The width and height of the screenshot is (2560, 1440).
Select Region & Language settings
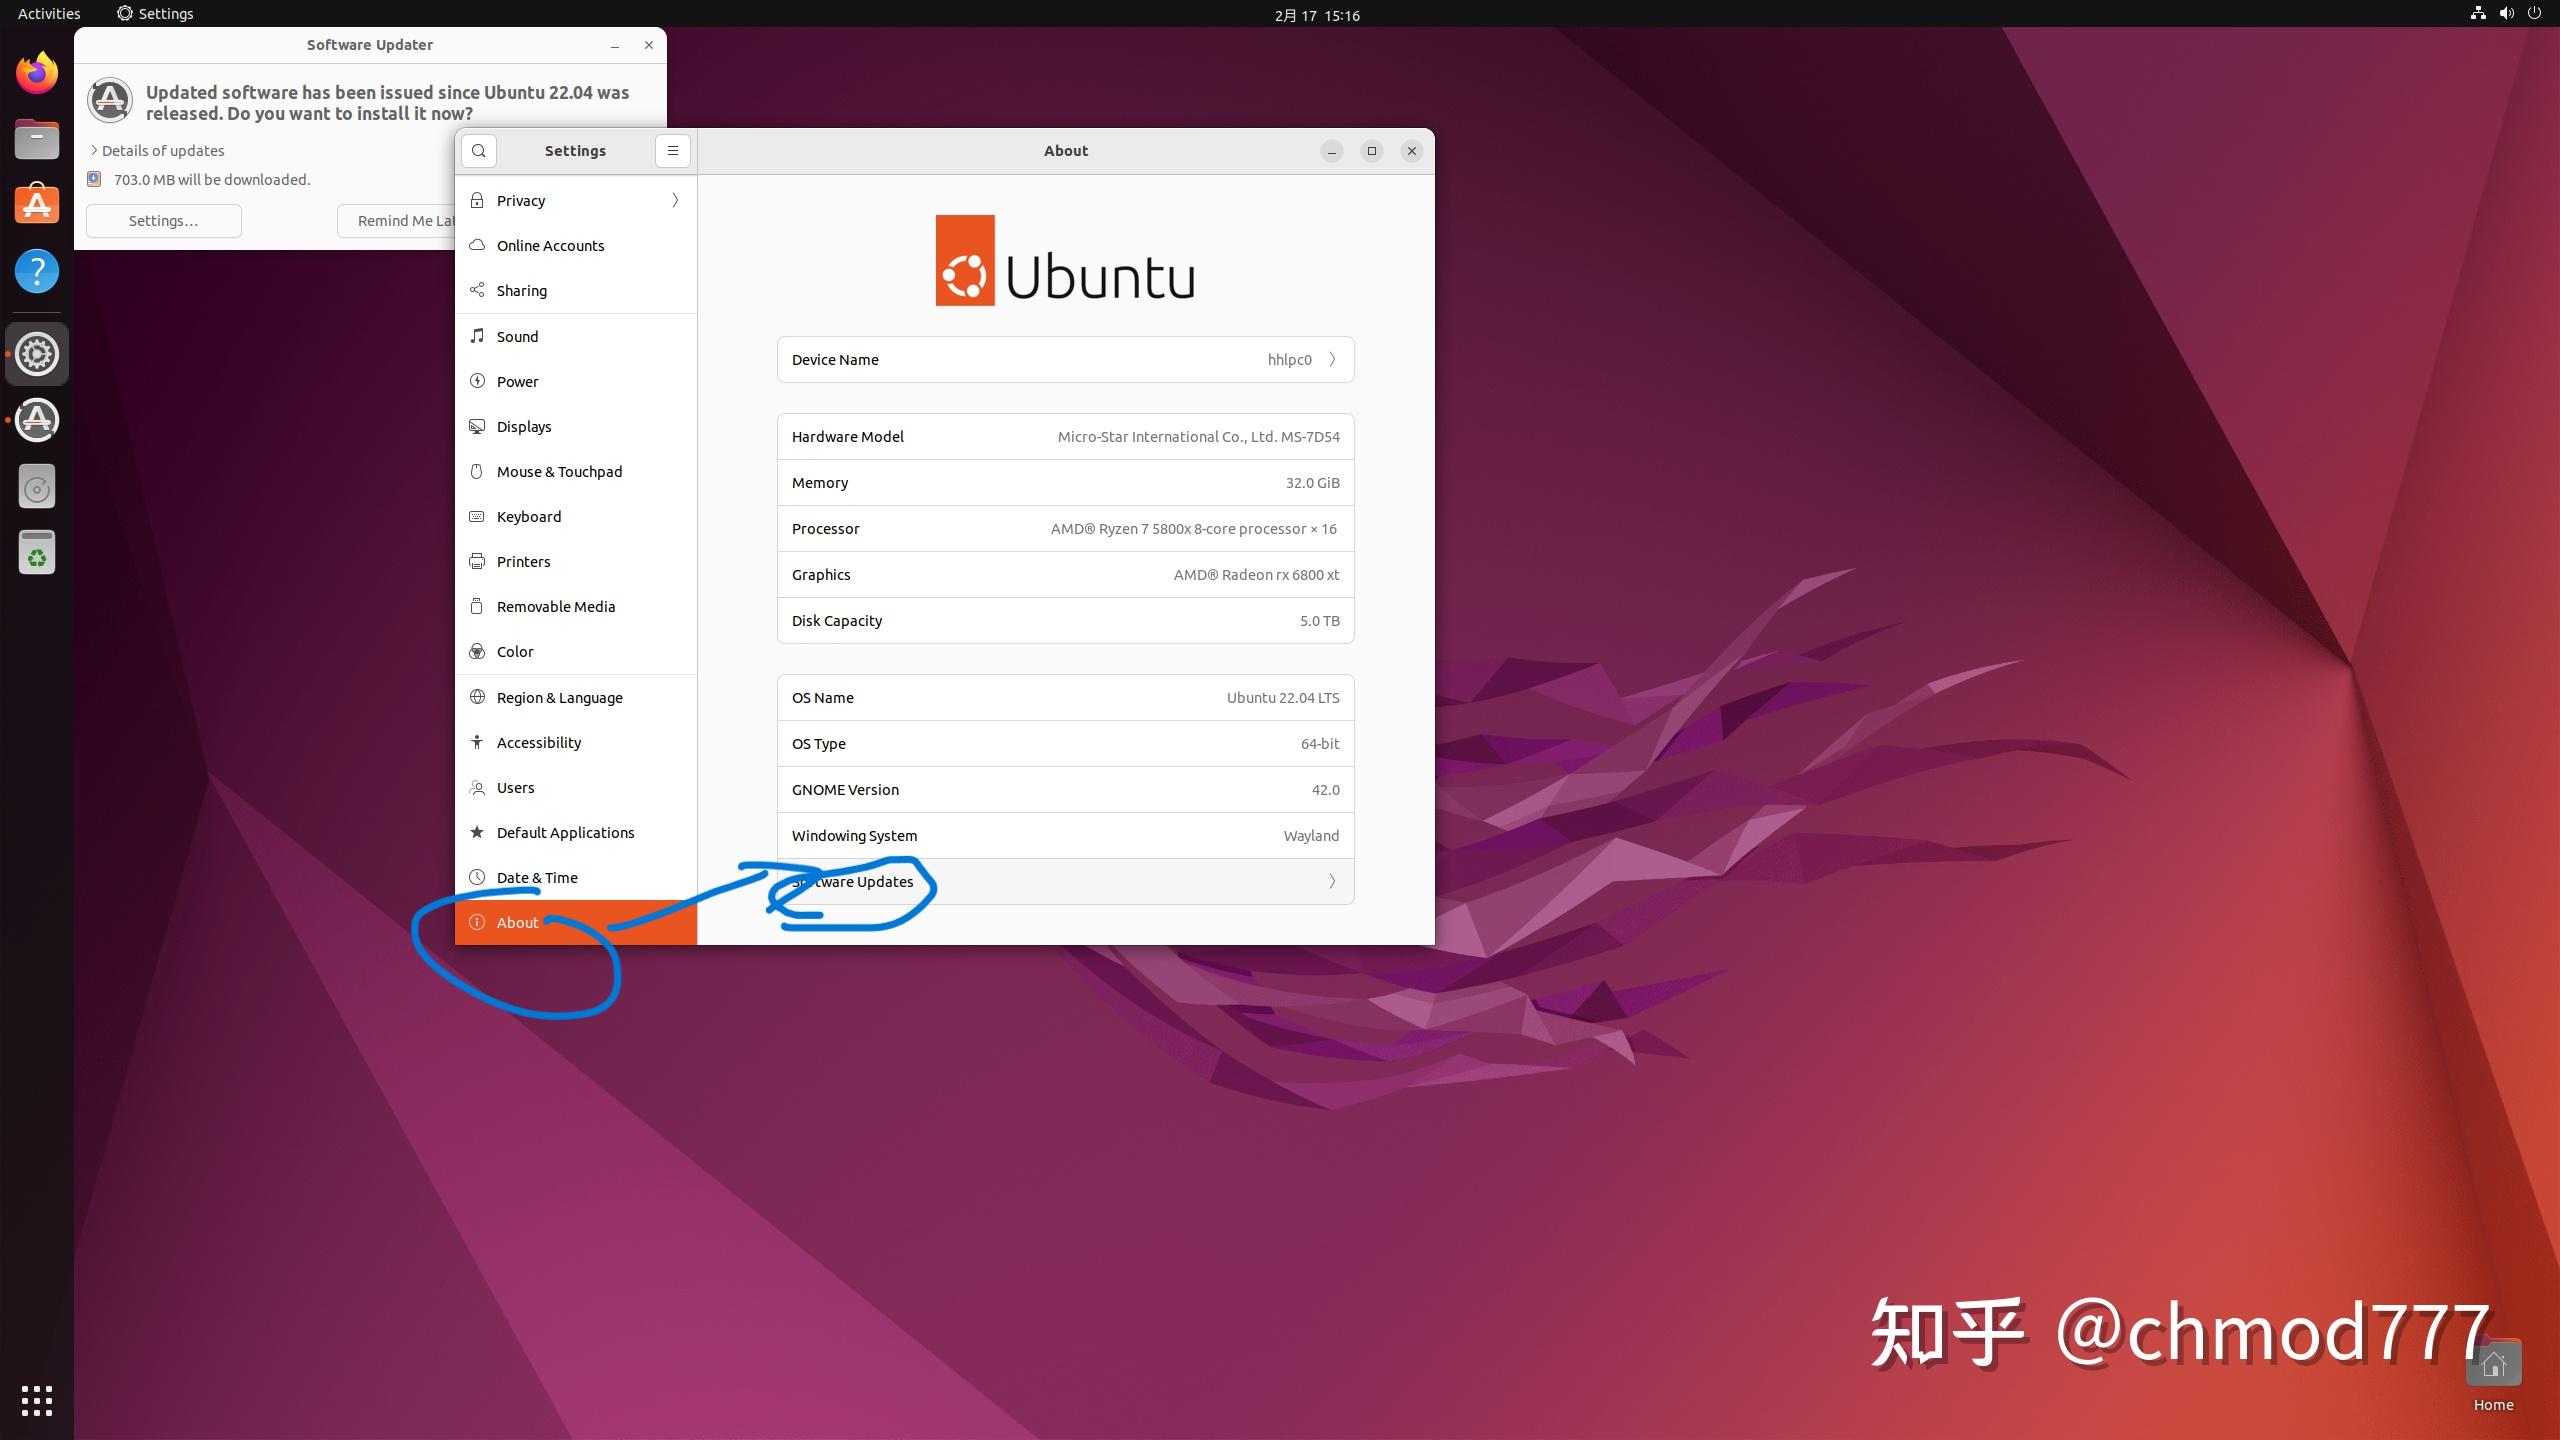click(x=559, y=698)
